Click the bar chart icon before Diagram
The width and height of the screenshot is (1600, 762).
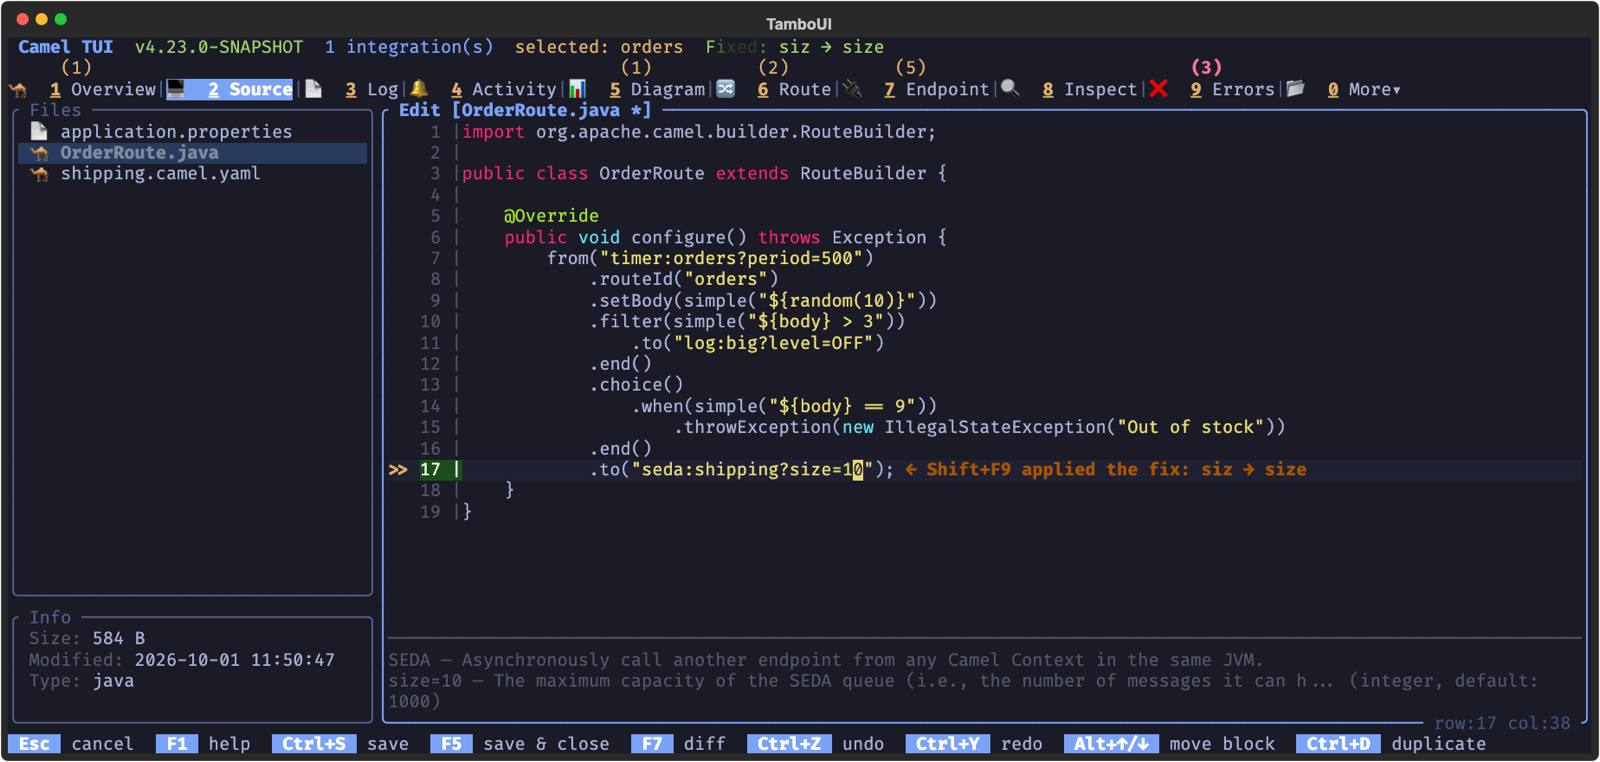coord(578,89)
